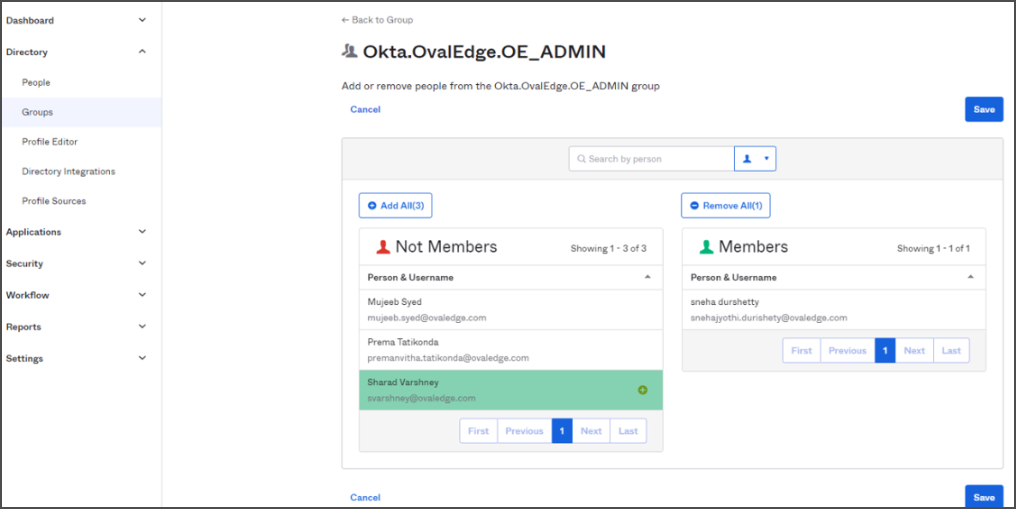Select Mujeeb Syed in Not Members list
The width and height of the screenshot is (1016, 509).
(x=511, y=310)
